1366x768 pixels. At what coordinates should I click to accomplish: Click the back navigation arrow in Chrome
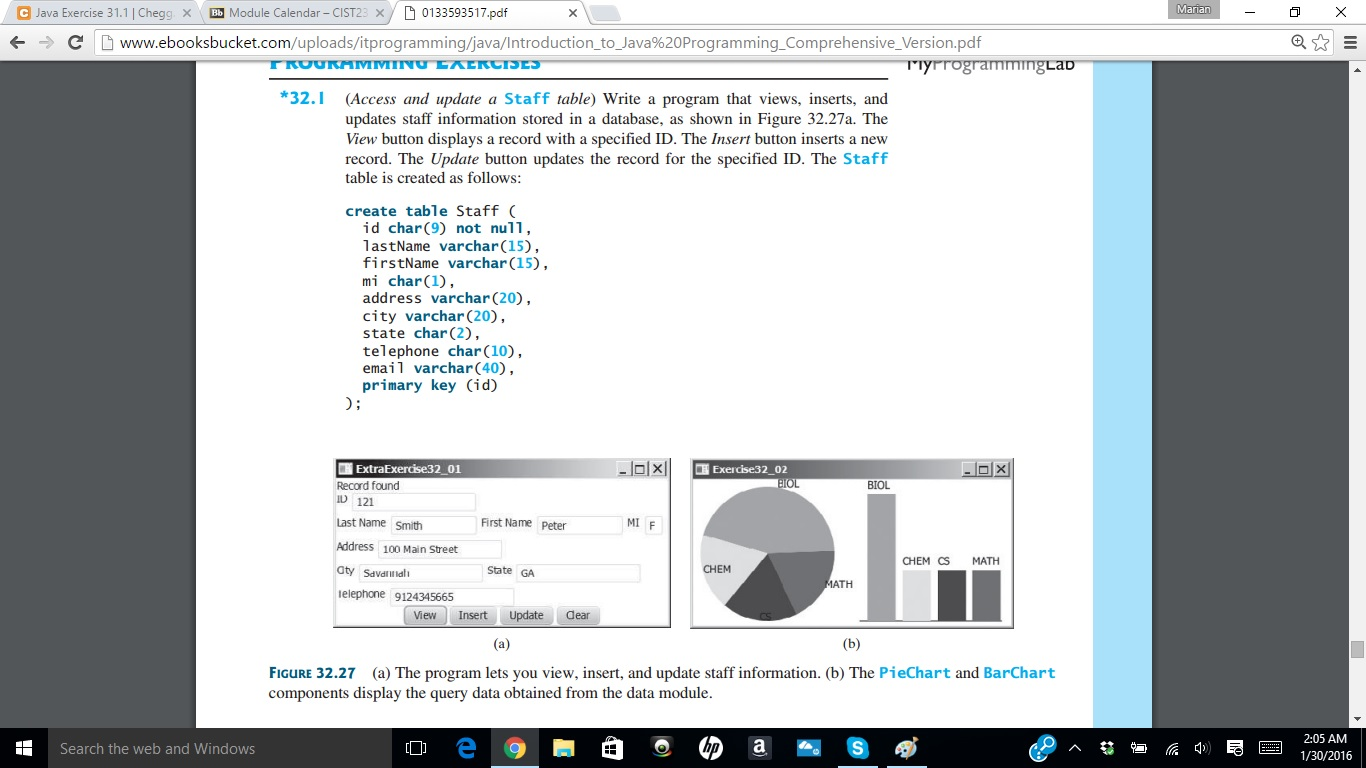[x=18, y=42]
